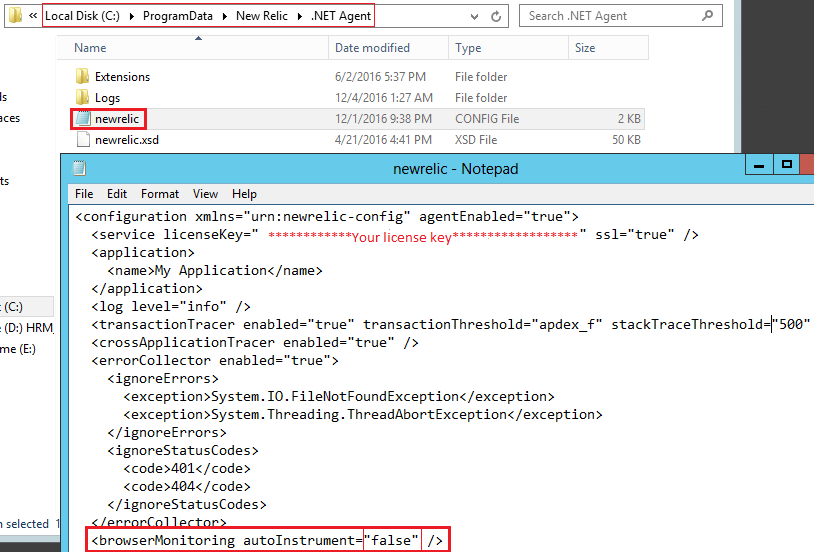817x552 pixels.
Task: Click the <errorCollector enabled="true"> line
Action: [x=215, y=361]
